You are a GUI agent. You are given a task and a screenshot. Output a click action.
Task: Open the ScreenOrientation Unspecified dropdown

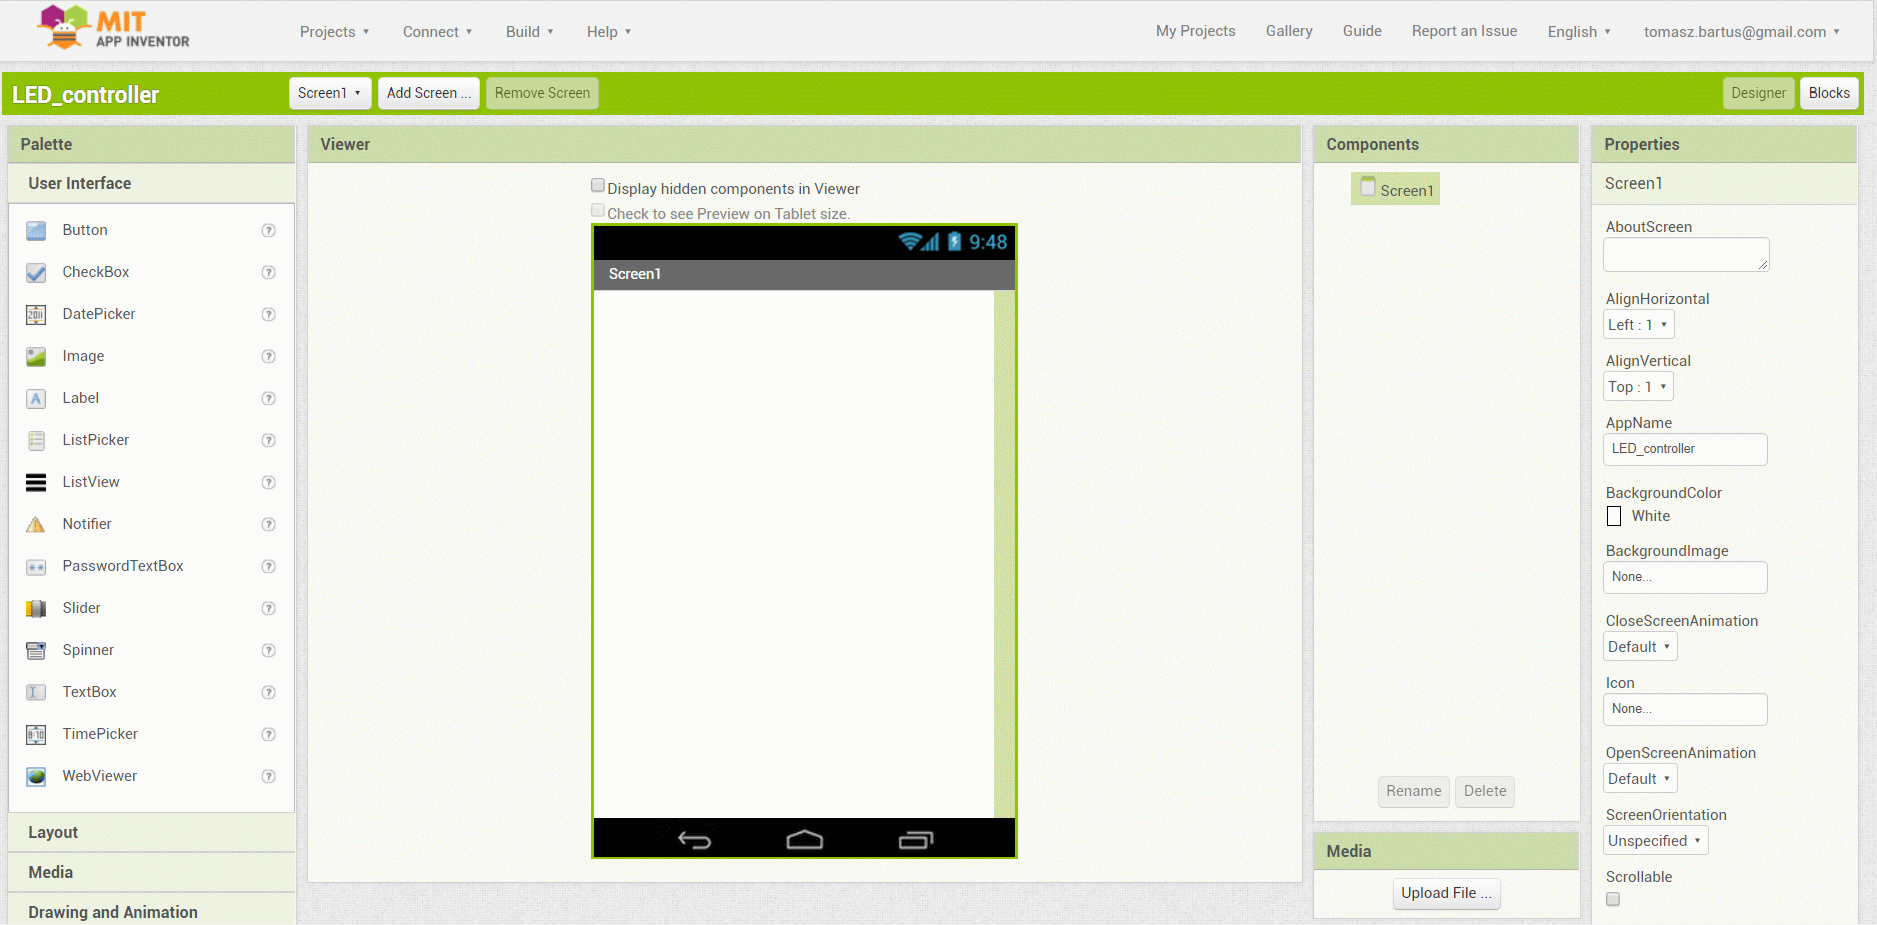pyautogui.click(x=1654, y=841)
